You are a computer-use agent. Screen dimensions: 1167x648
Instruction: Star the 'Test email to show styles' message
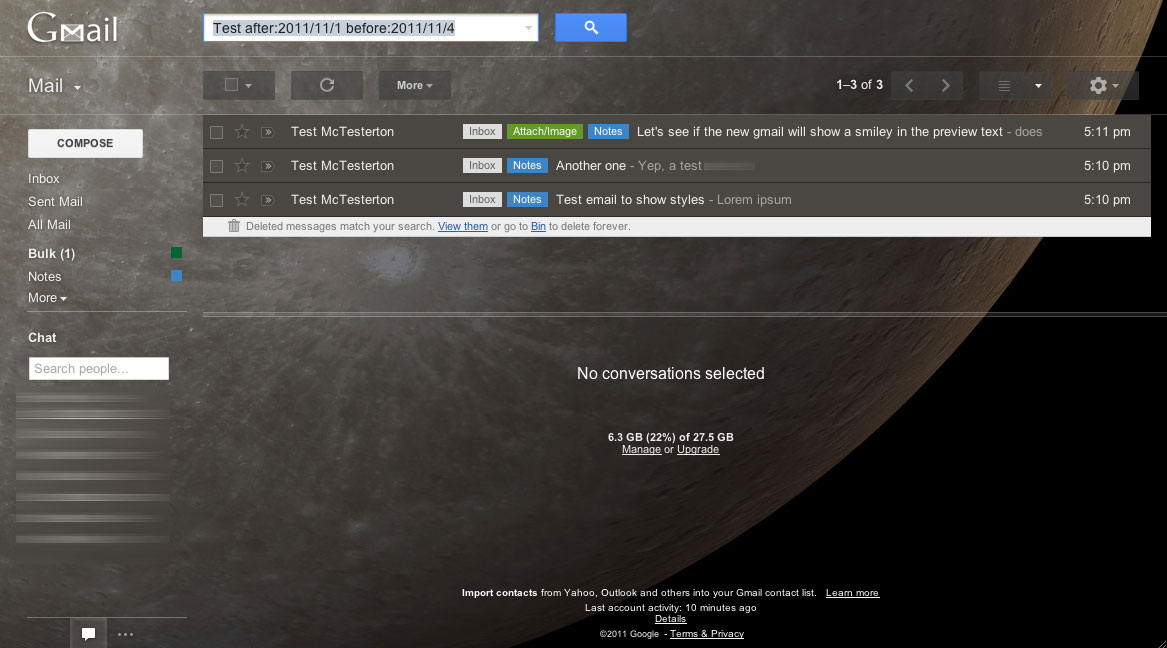(x=242, y=200)
